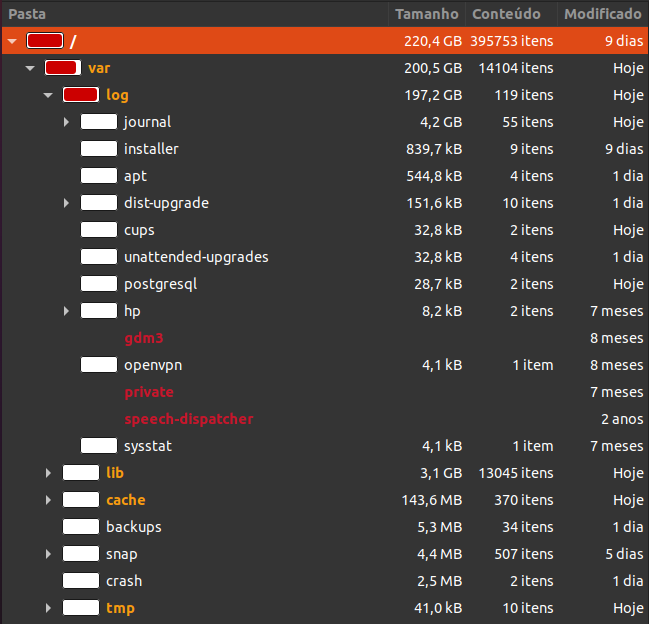Click 14104 itens in var row
This screenshot has height=624, width=649.
(516, 68)
